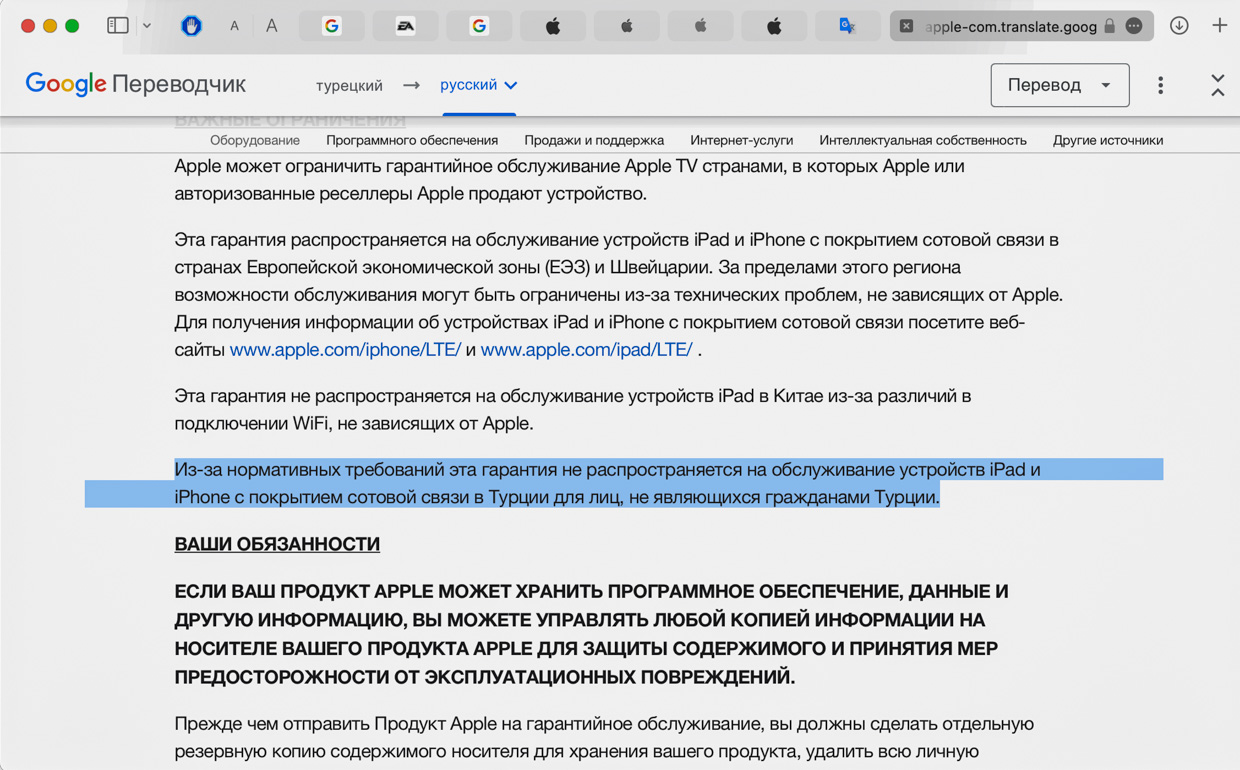Screen dimensions: 1240x770
Task: Follow the www.apple.com/iphone/LTE/ link
Action: (345, 350)
